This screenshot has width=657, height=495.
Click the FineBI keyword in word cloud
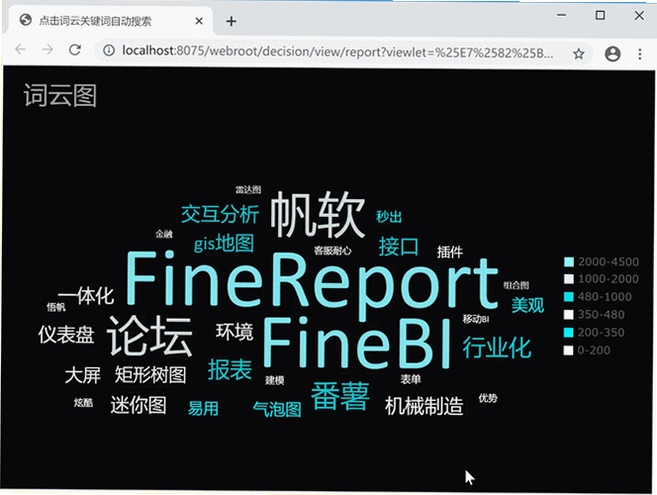(357, 342)
